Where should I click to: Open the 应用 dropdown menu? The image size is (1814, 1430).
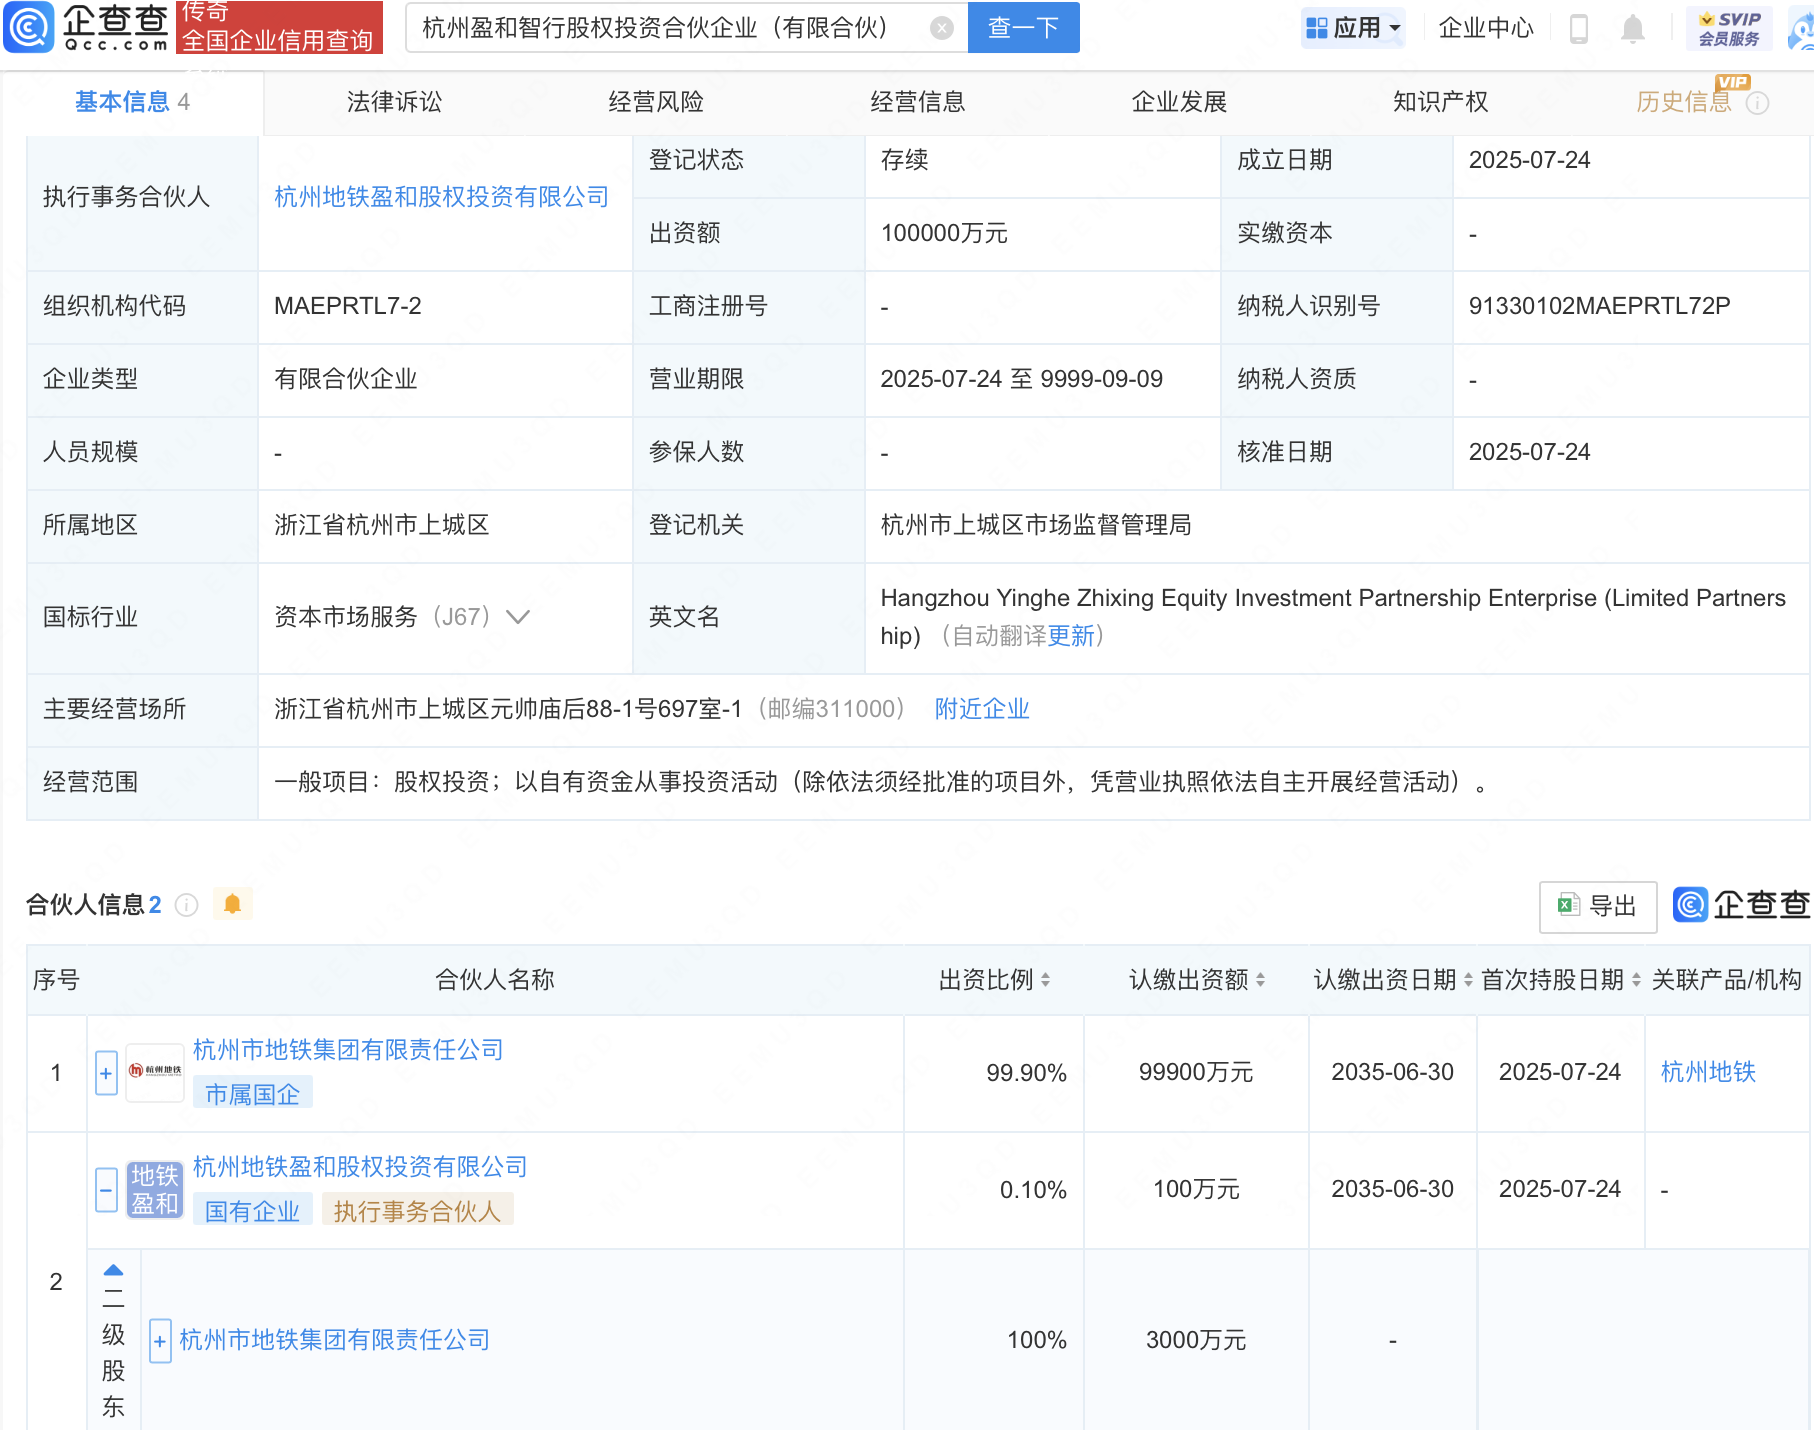tap(1353, 28)
